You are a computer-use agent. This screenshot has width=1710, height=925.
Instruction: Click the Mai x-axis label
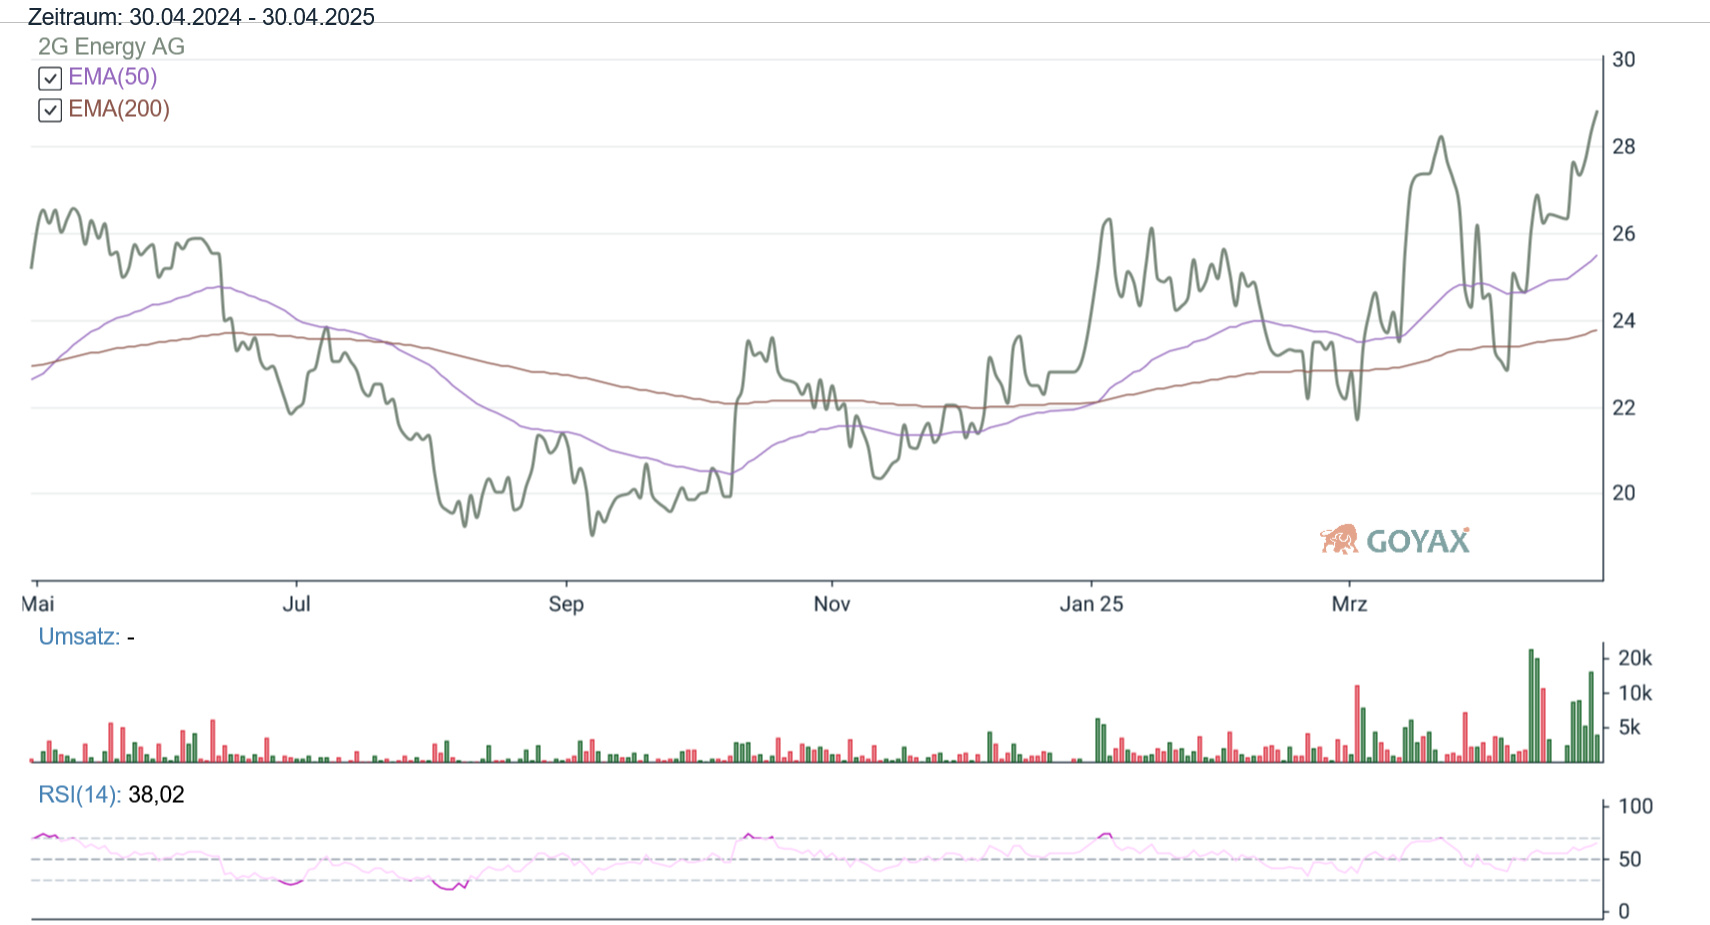pos(38,604)
